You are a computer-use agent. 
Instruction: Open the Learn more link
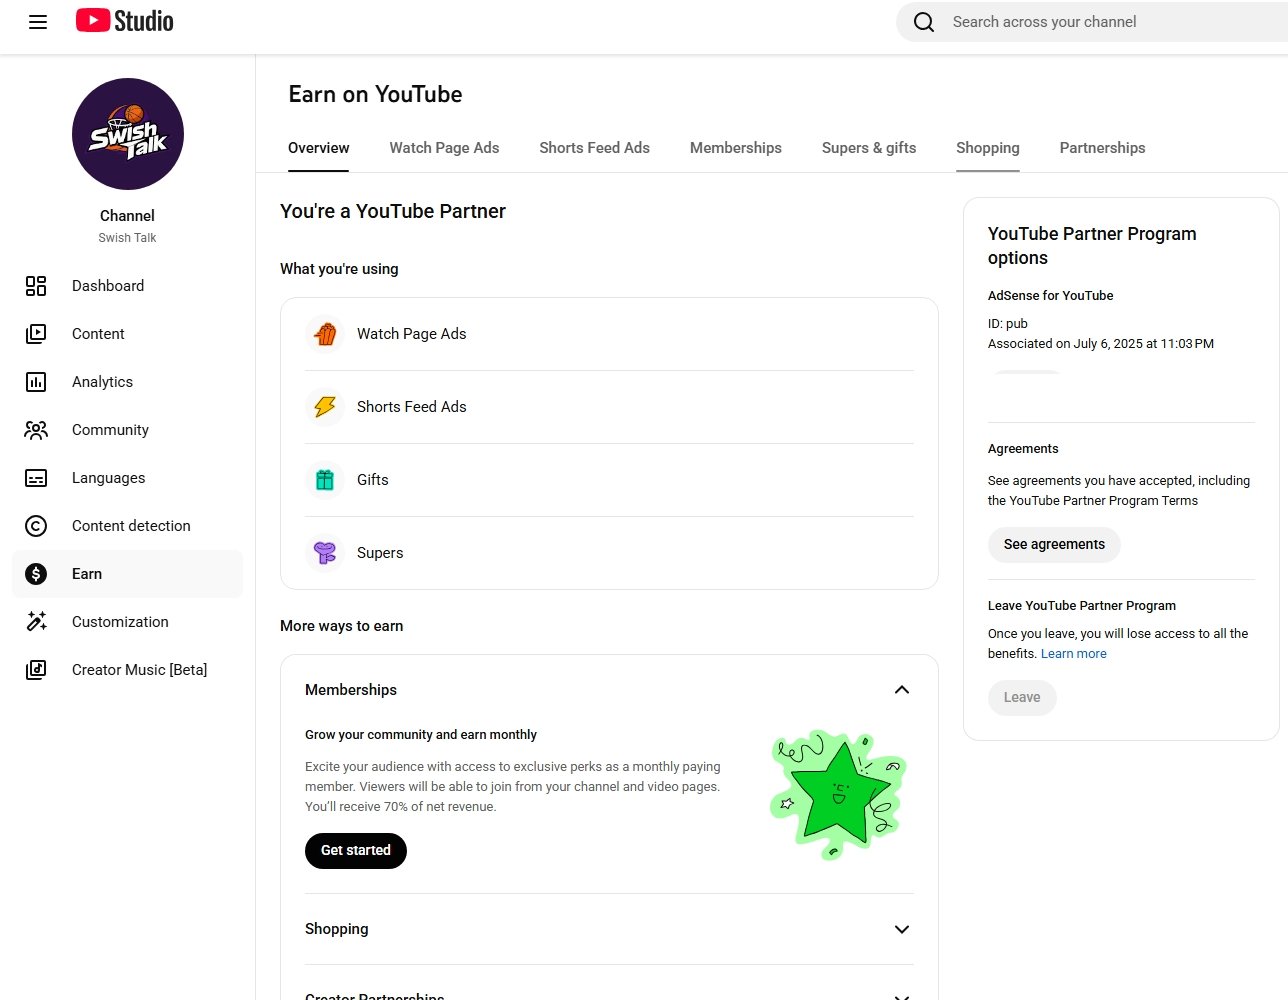pos(1073,654)
